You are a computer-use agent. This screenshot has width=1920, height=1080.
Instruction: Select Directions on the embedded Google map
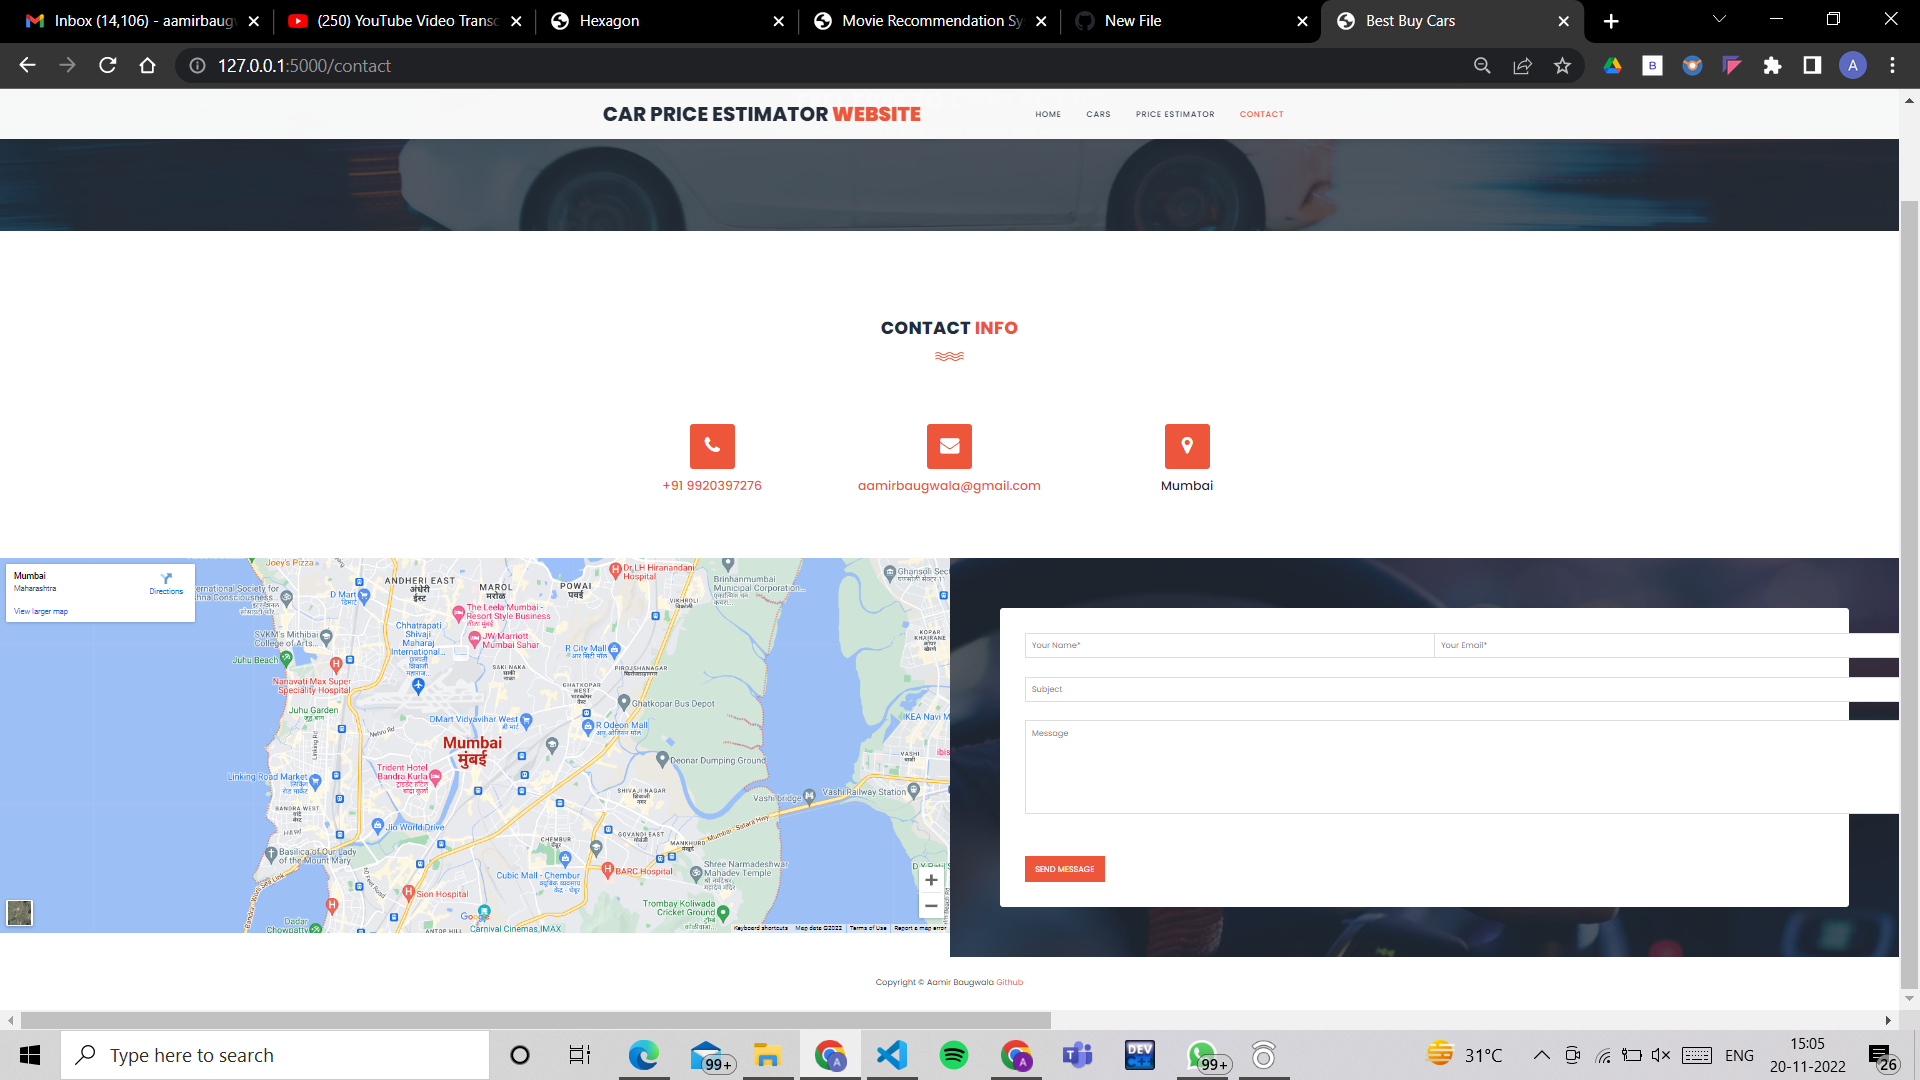click(x=165, y=585)
